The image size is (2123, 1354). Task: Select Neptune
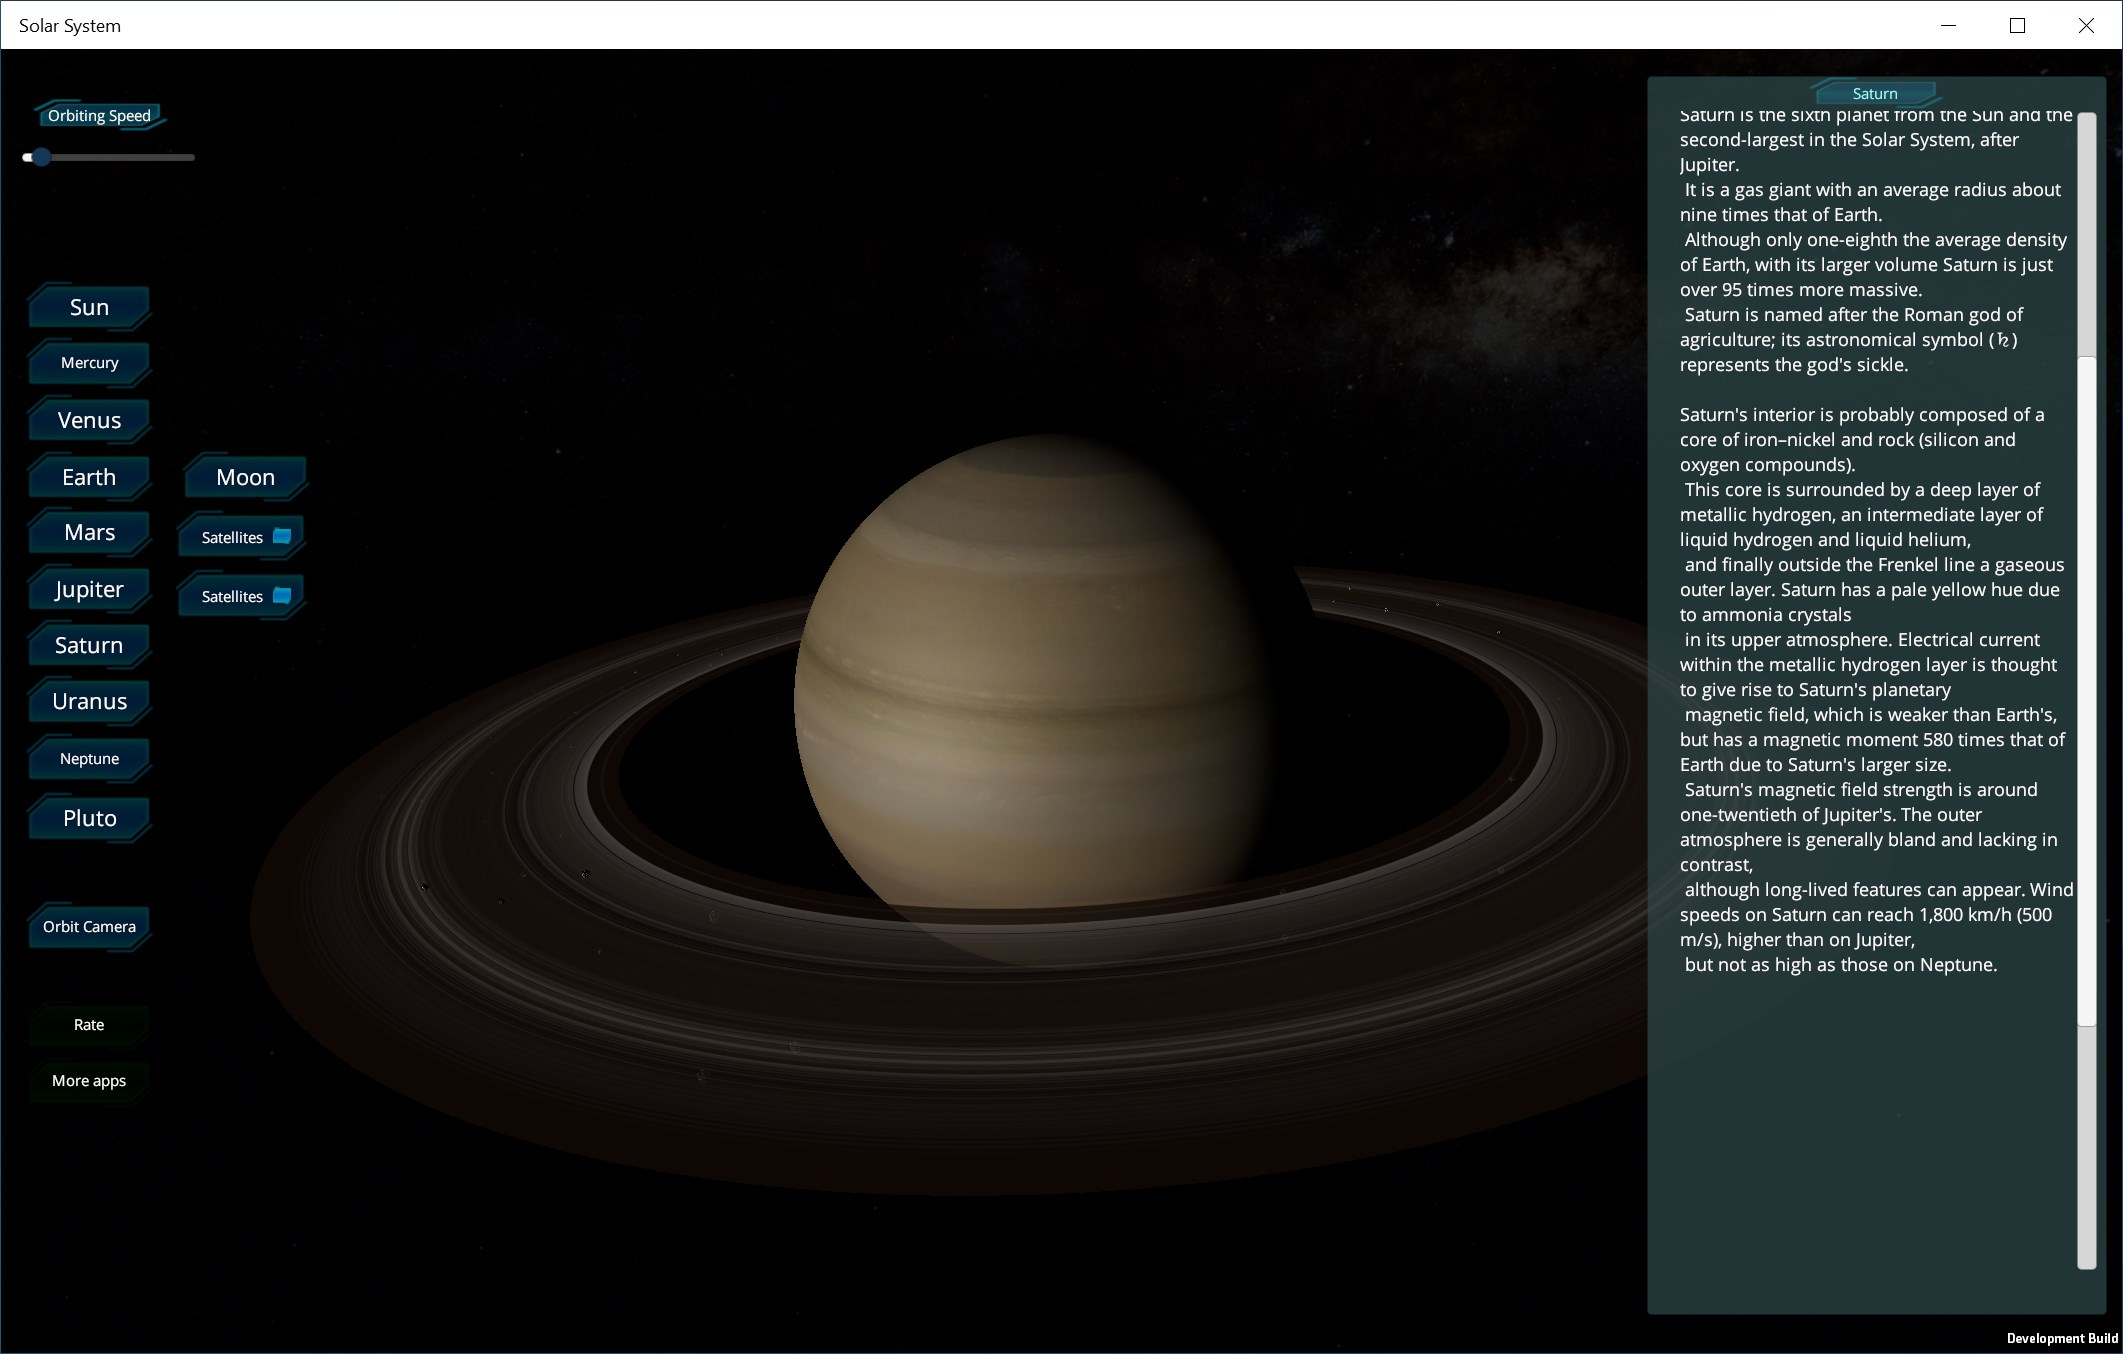(89, 758)
